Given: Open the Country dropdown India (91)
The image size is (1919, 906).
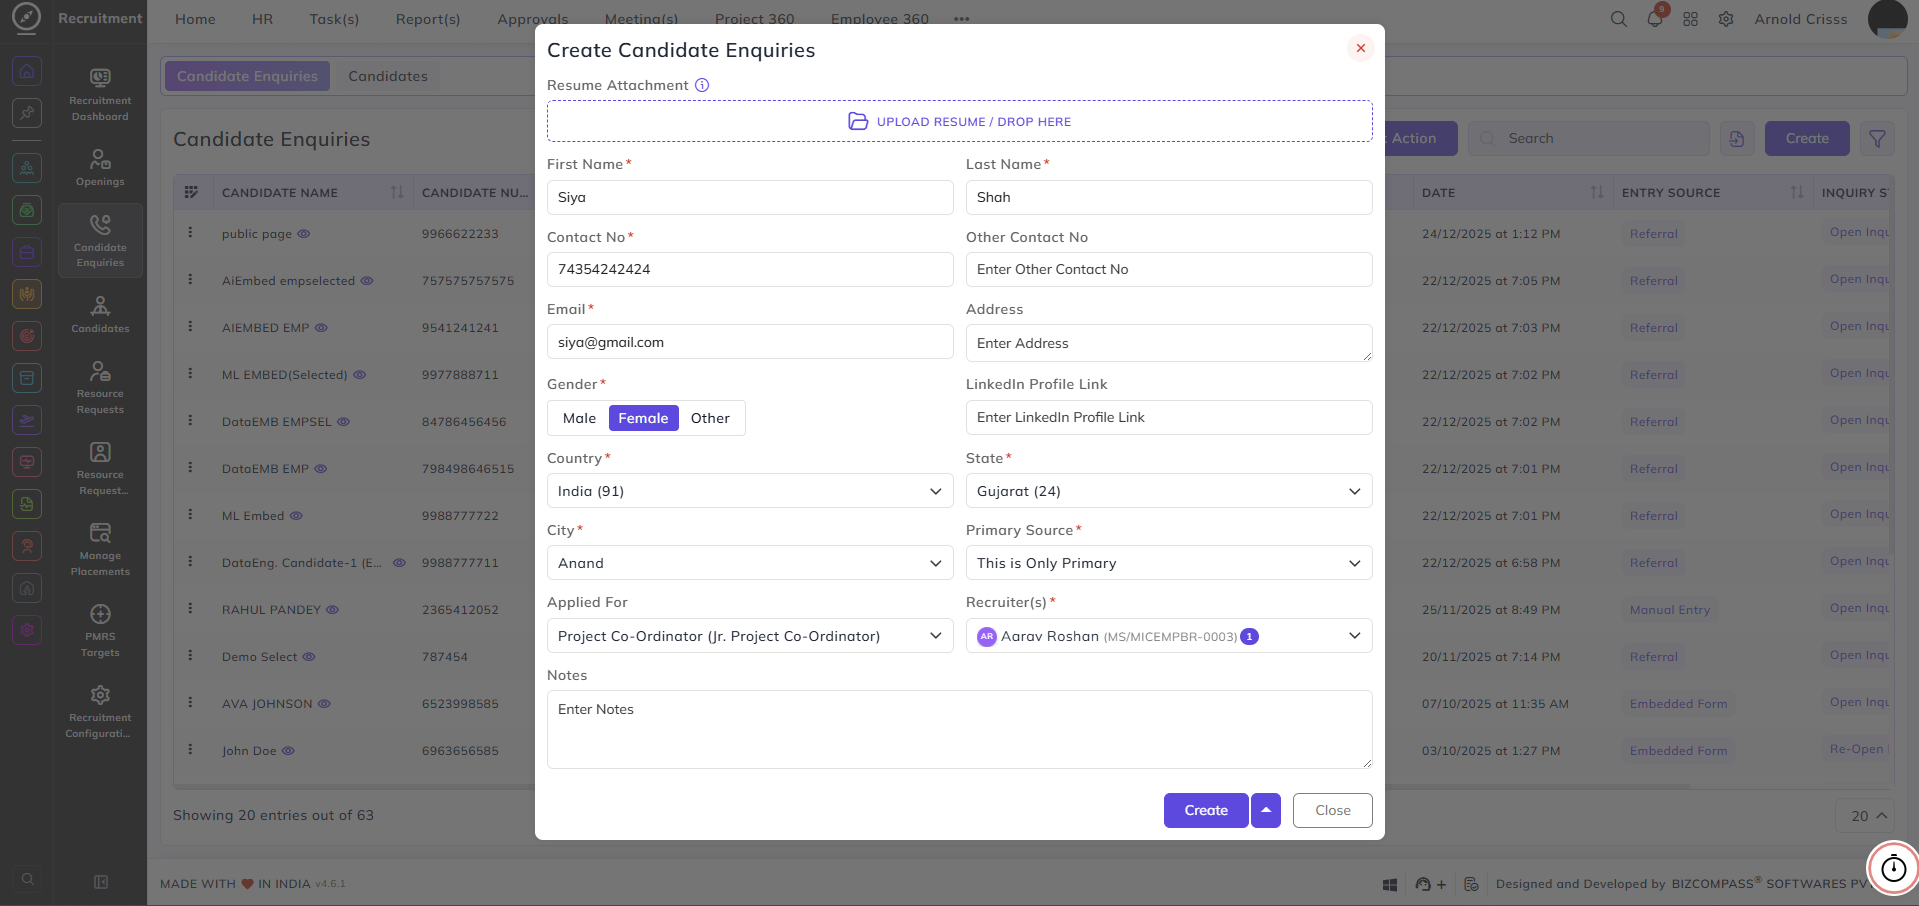Looking at the screenshot, I should (x=750, y=491).
